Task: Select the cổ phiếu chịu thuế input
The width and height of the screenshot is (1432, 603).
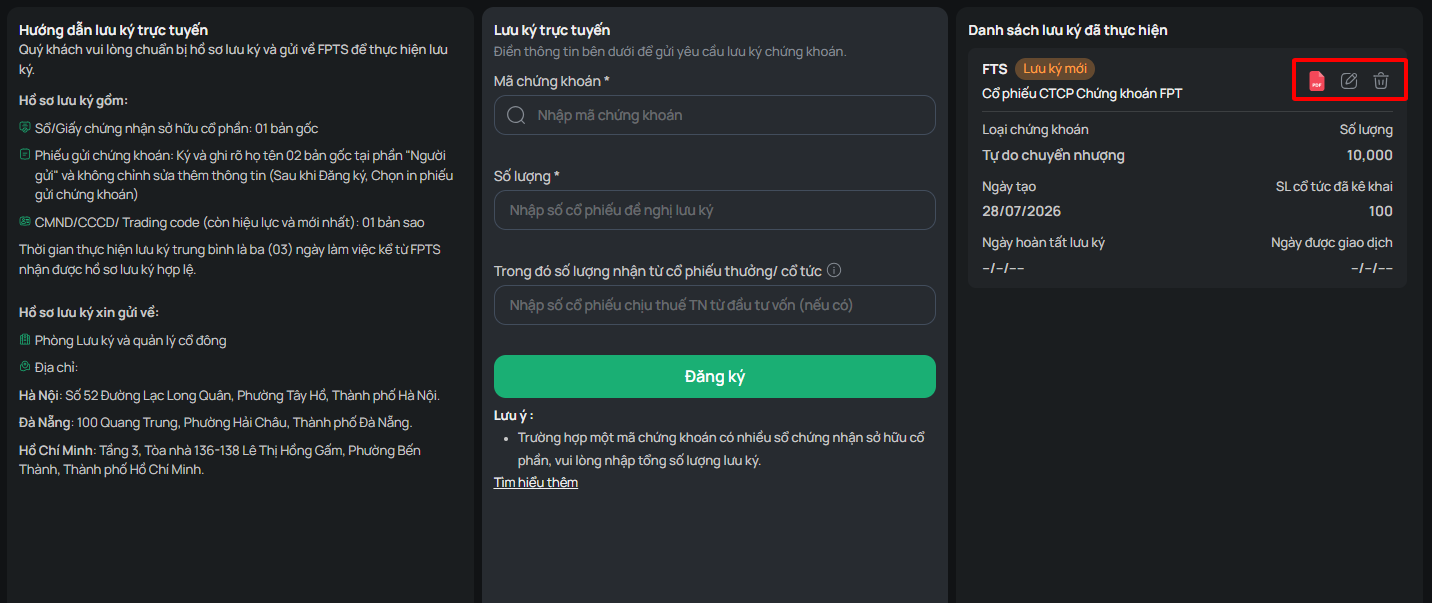Action: pyautogui.click(x=715, y=305)
